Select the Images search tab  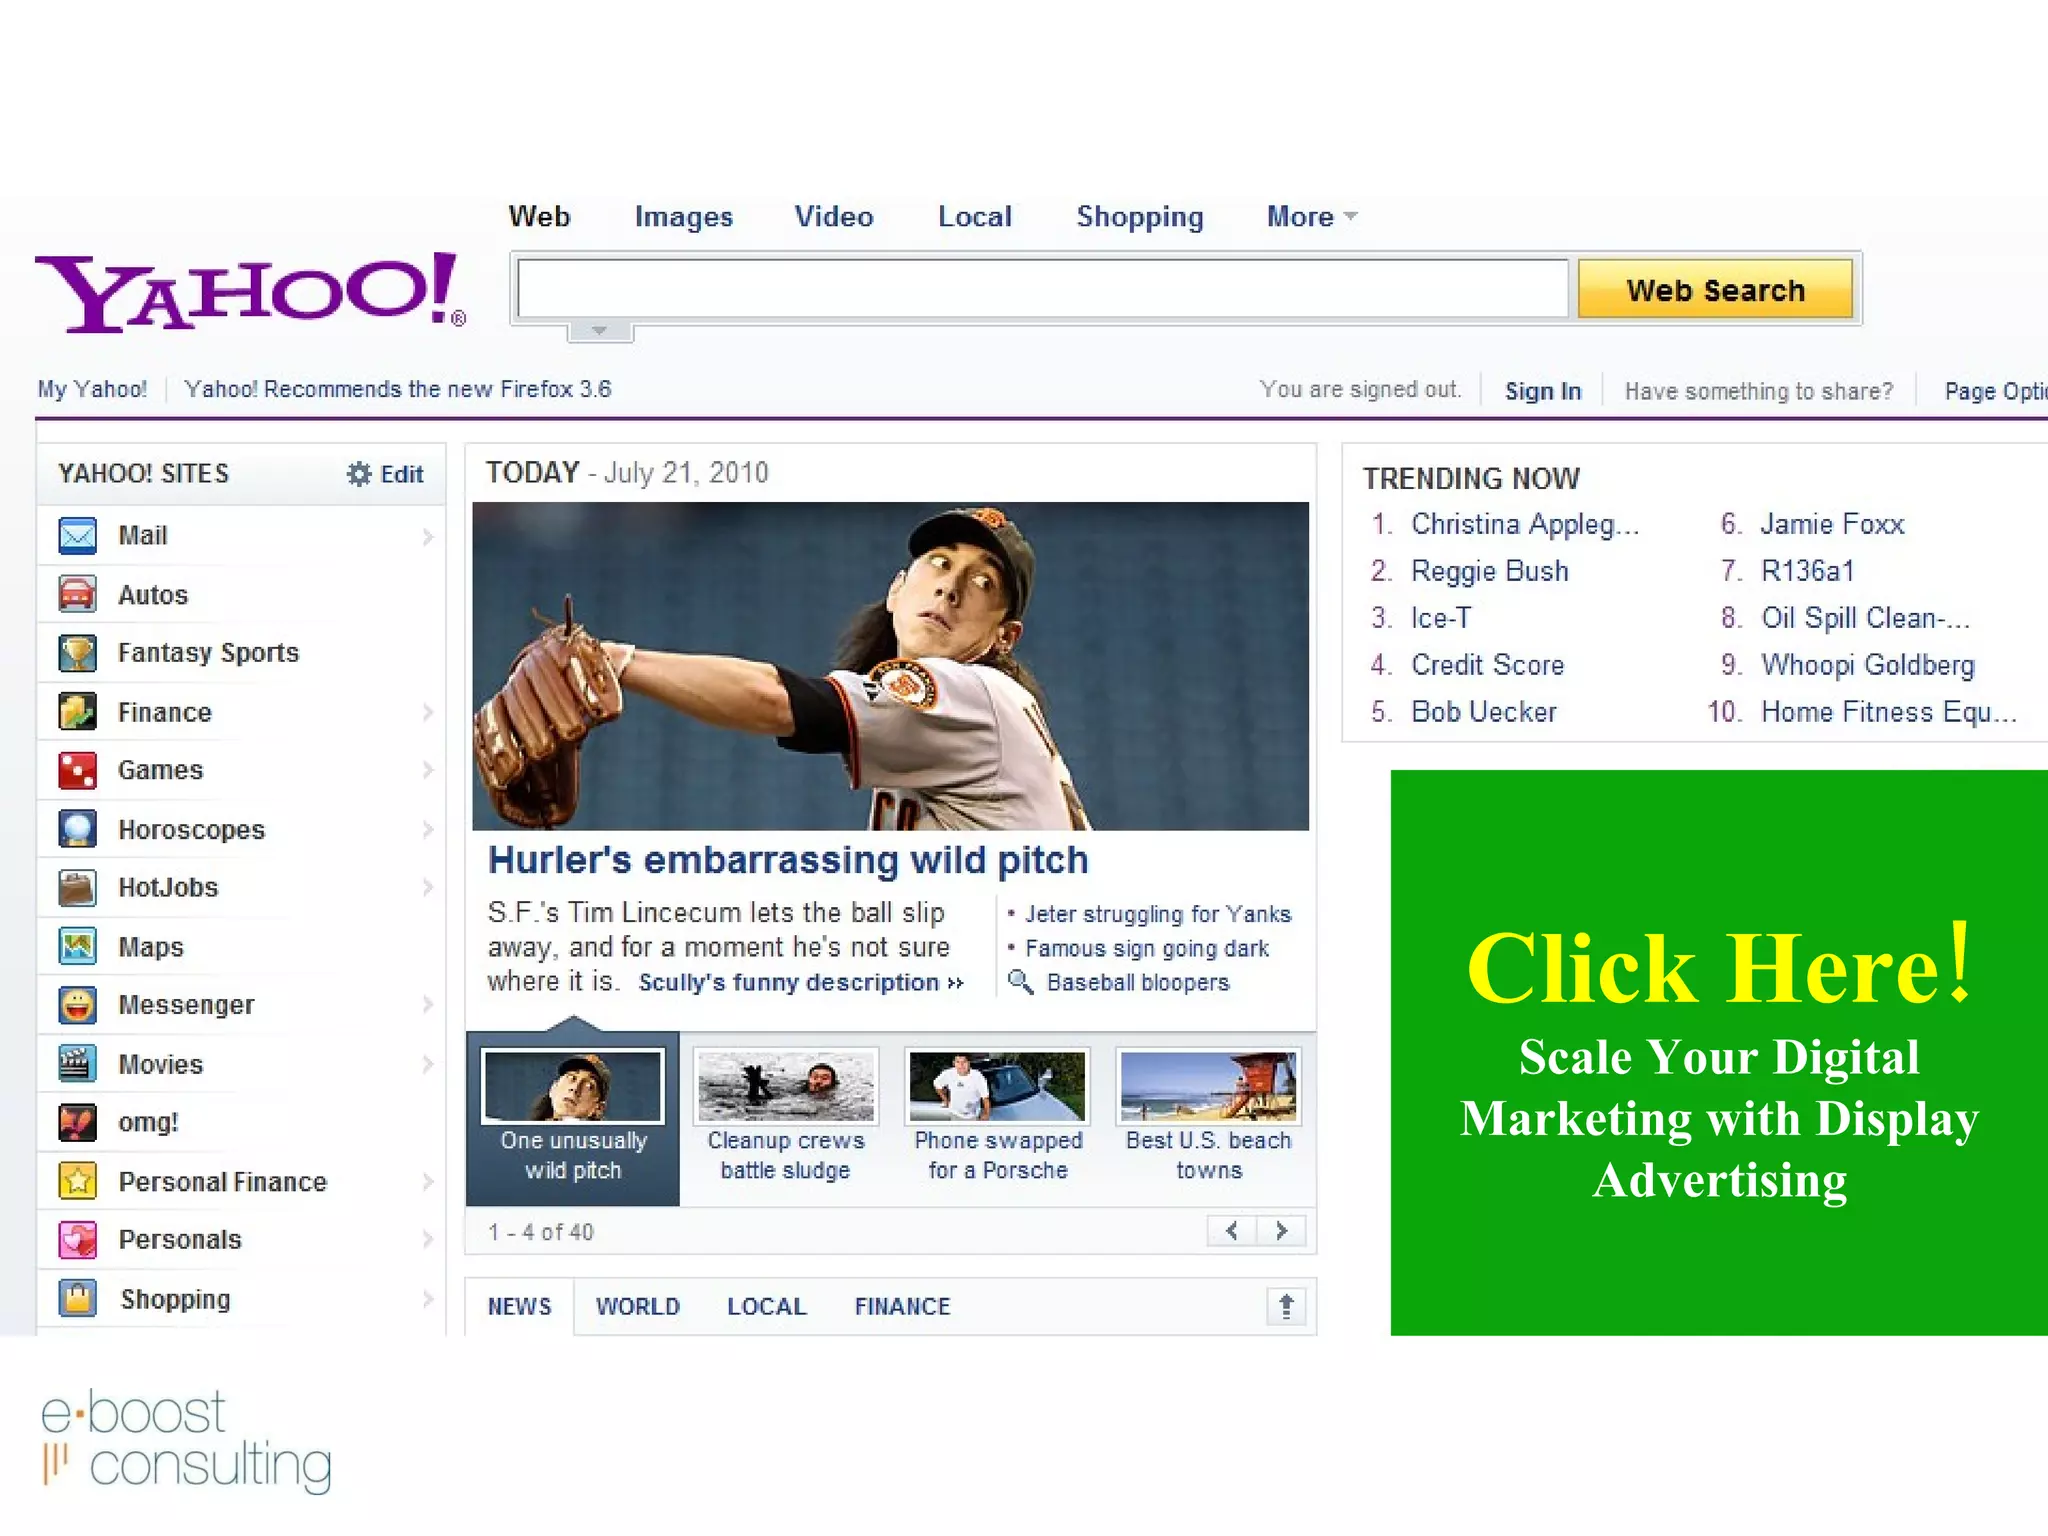[684, 216]
